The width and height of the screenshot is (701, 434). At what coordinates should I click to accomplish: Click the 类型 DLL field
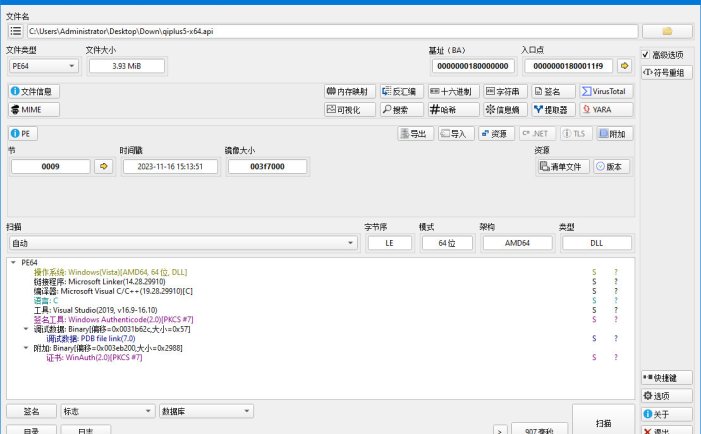(x=597, y=243)
